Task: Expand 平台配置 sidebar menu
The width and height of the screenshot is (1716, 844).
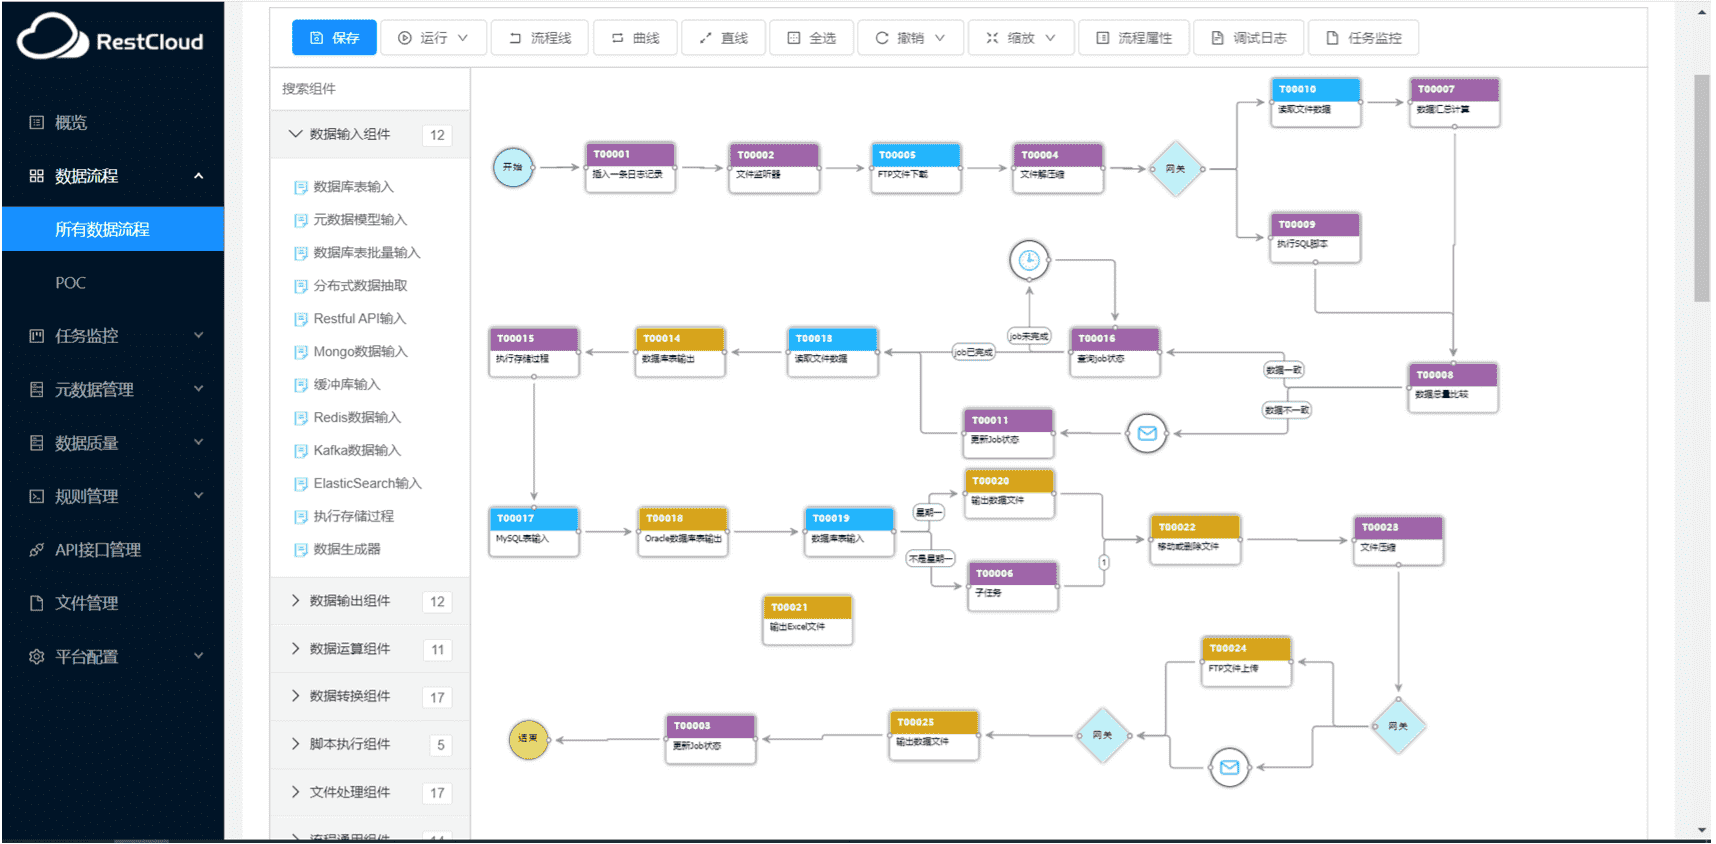Action: pos(113,657)
